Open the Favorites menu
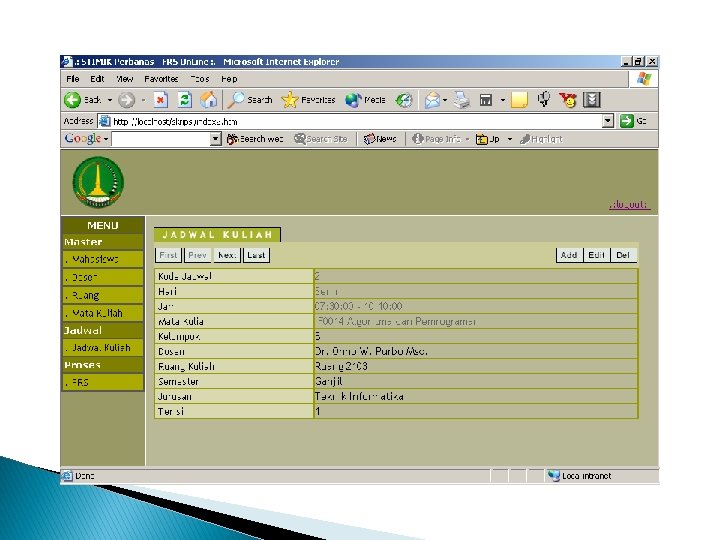The height and width of the screenshot is (540, 720). 161,79
